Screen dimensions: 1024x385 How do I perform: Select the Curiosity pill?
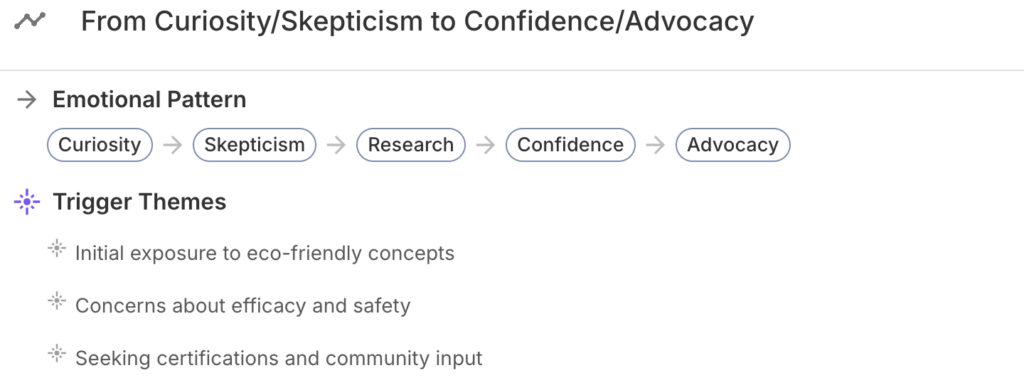point(100,145)
